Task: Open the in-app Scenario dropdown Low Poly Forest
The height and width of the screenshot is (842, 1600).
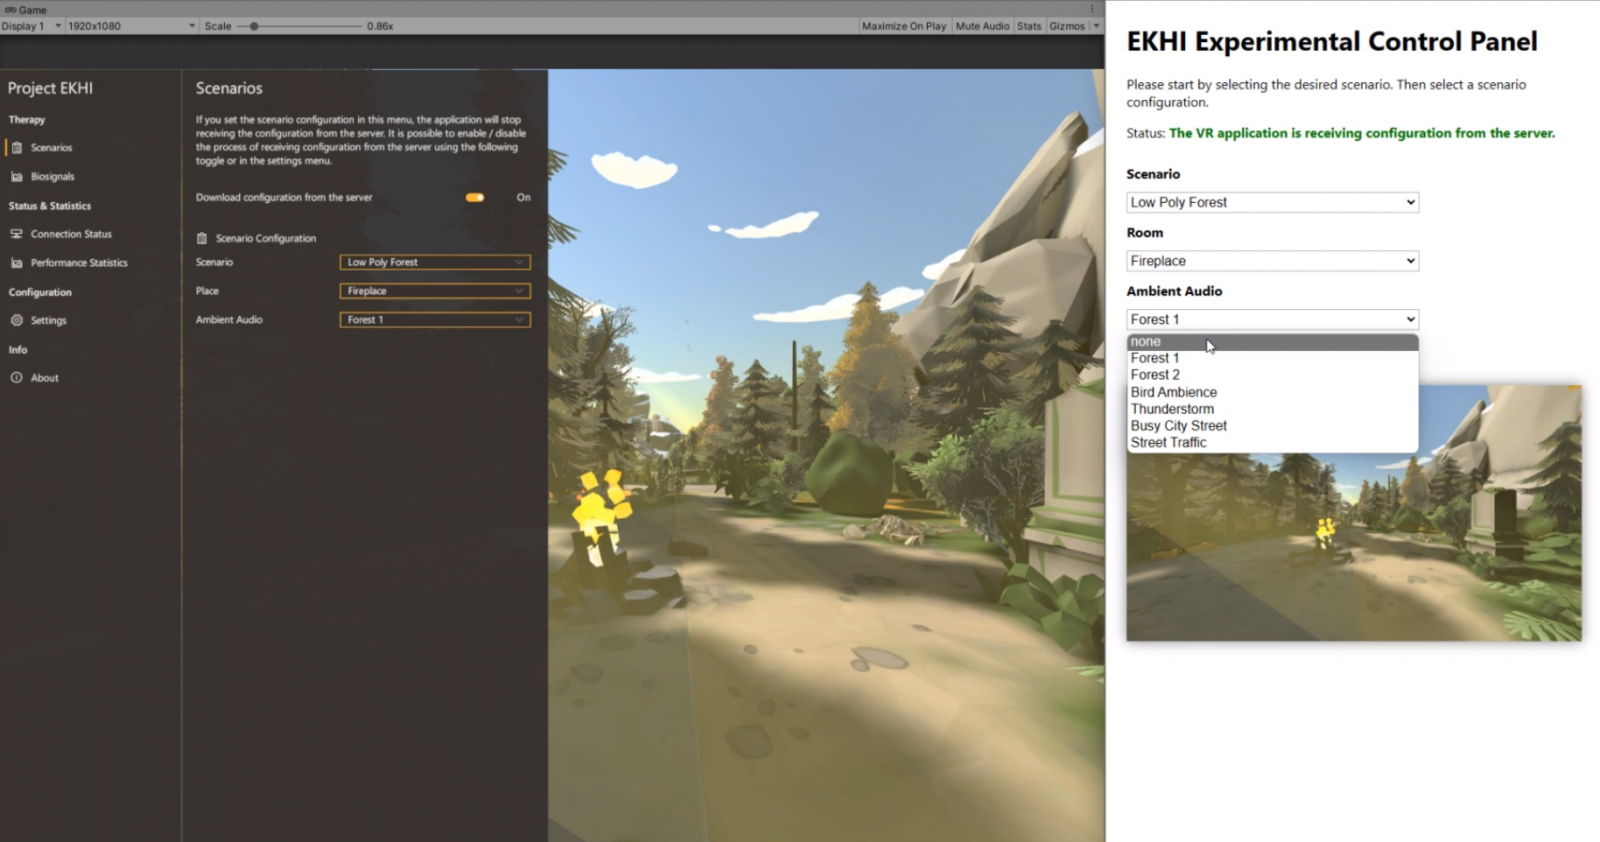Action: (x=434, y=263)
